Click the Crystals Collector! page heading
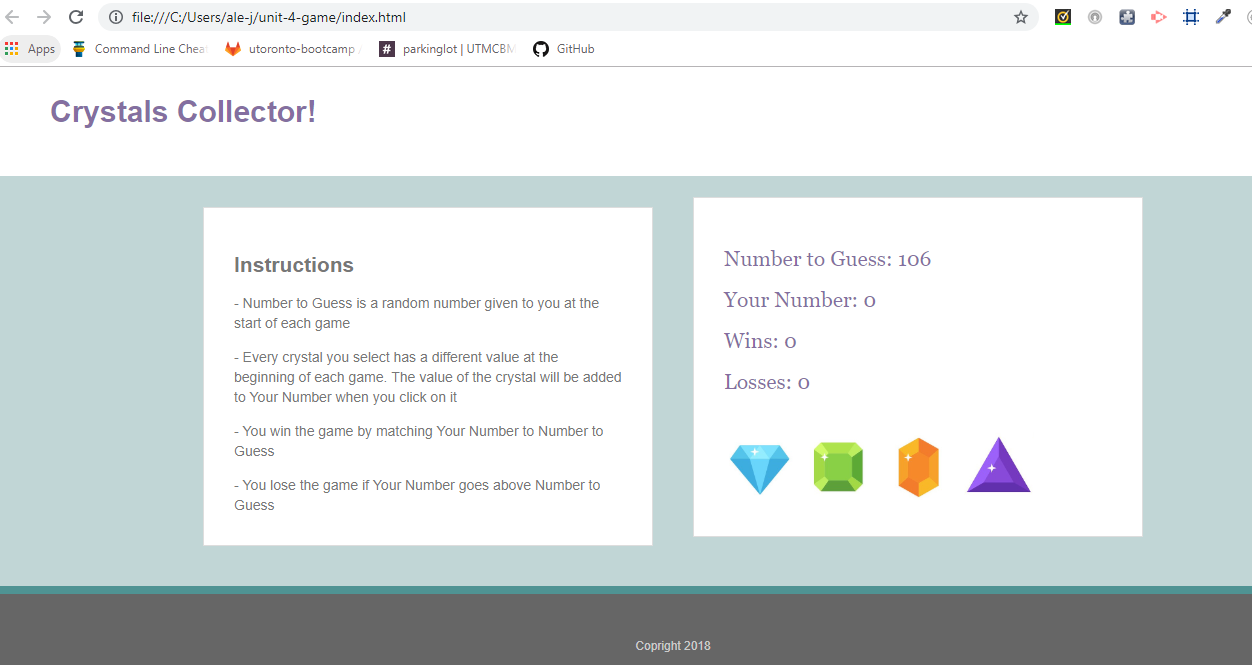Image resolution: width=1252 pixels, height=665 pixels. tap(183, 112)
